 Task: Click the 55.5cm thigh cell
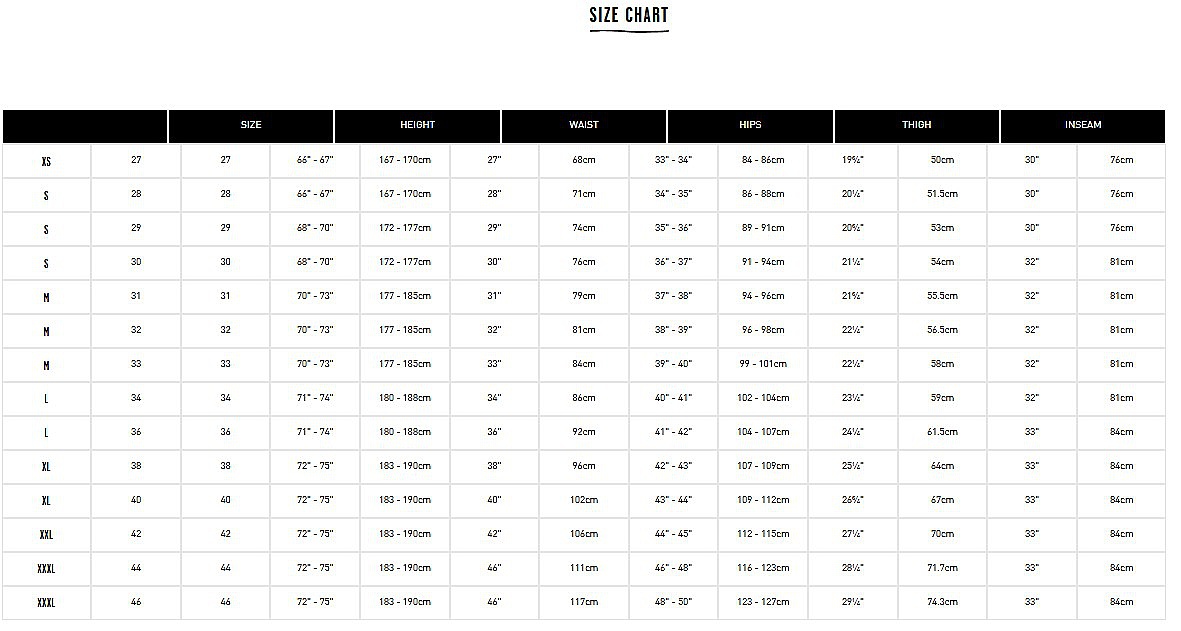tap(942, 297)
